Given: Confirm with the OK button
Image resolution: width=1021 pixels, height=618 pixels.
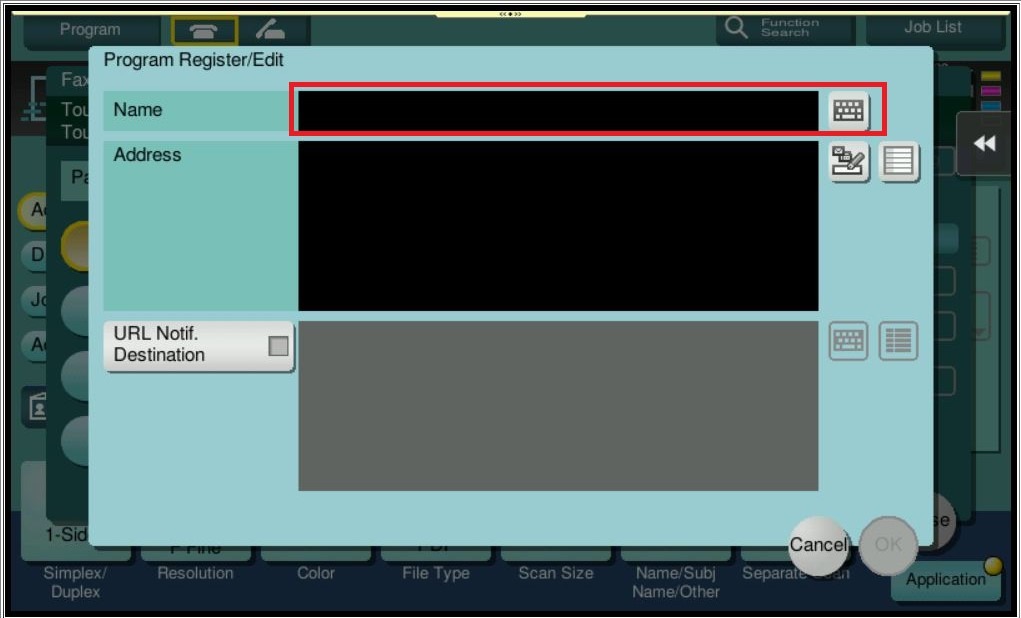Looking at the screenshot, I should pos(888,545).
